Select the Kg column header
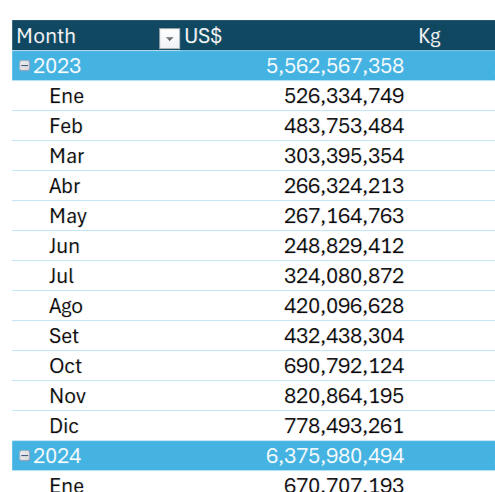Screen dimensions: 495x492 430,37
